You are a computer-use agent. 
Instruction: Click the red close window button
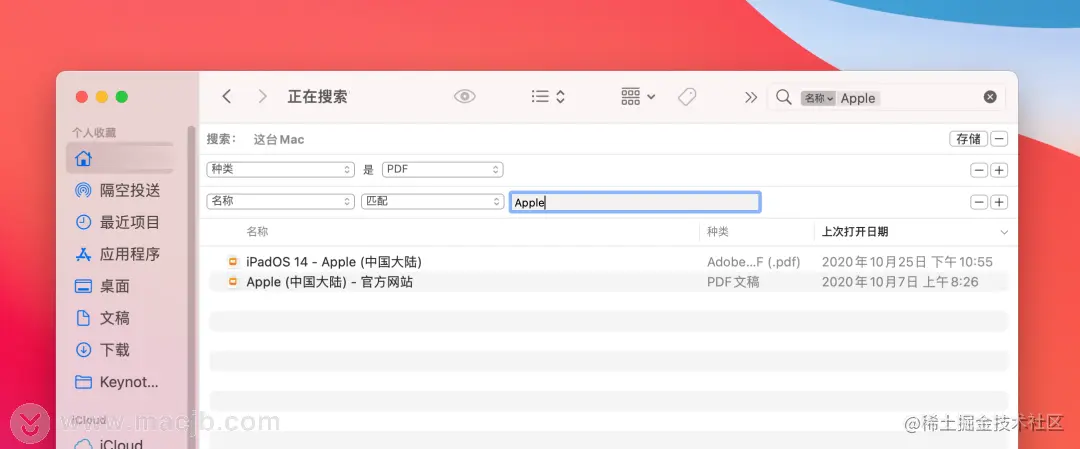pyautogui.click(x=82, y=97)
